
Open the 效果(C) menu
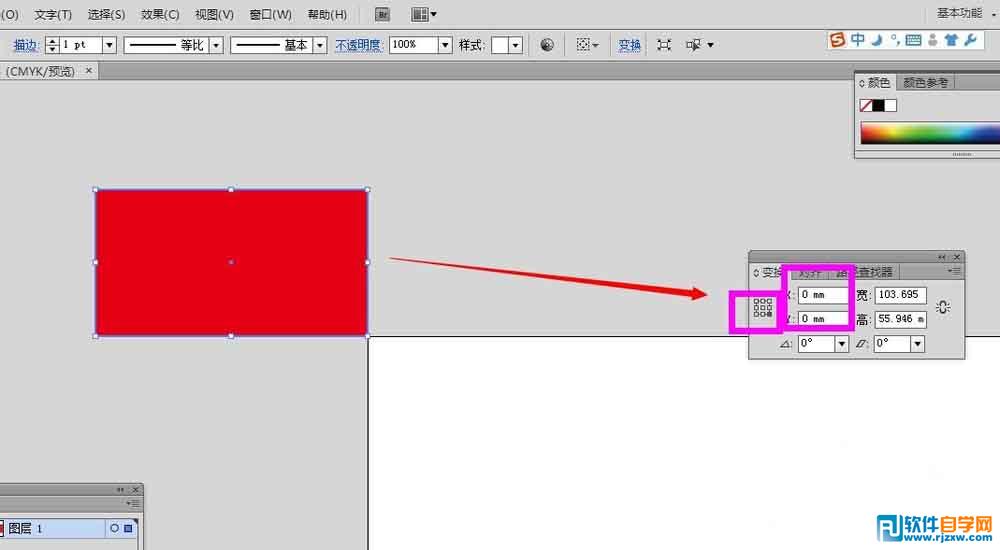pos(160,15)
